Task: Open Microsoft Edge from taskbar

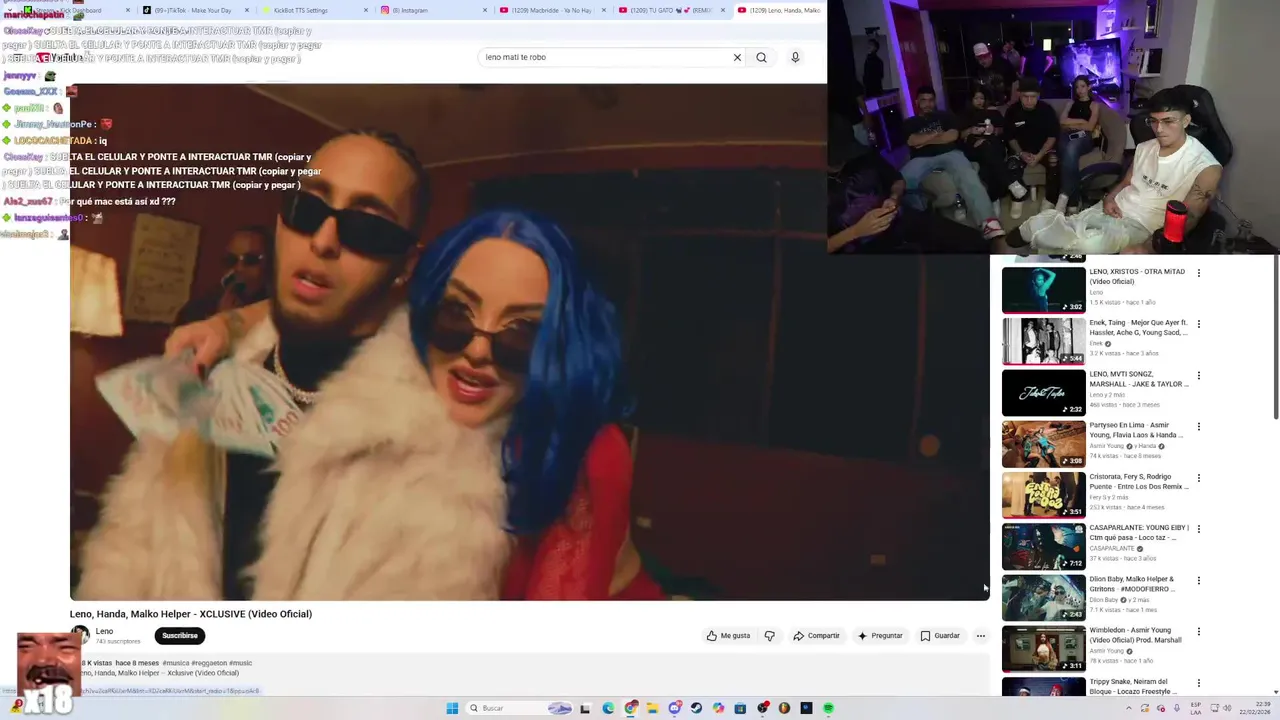Action: [608, 708]
